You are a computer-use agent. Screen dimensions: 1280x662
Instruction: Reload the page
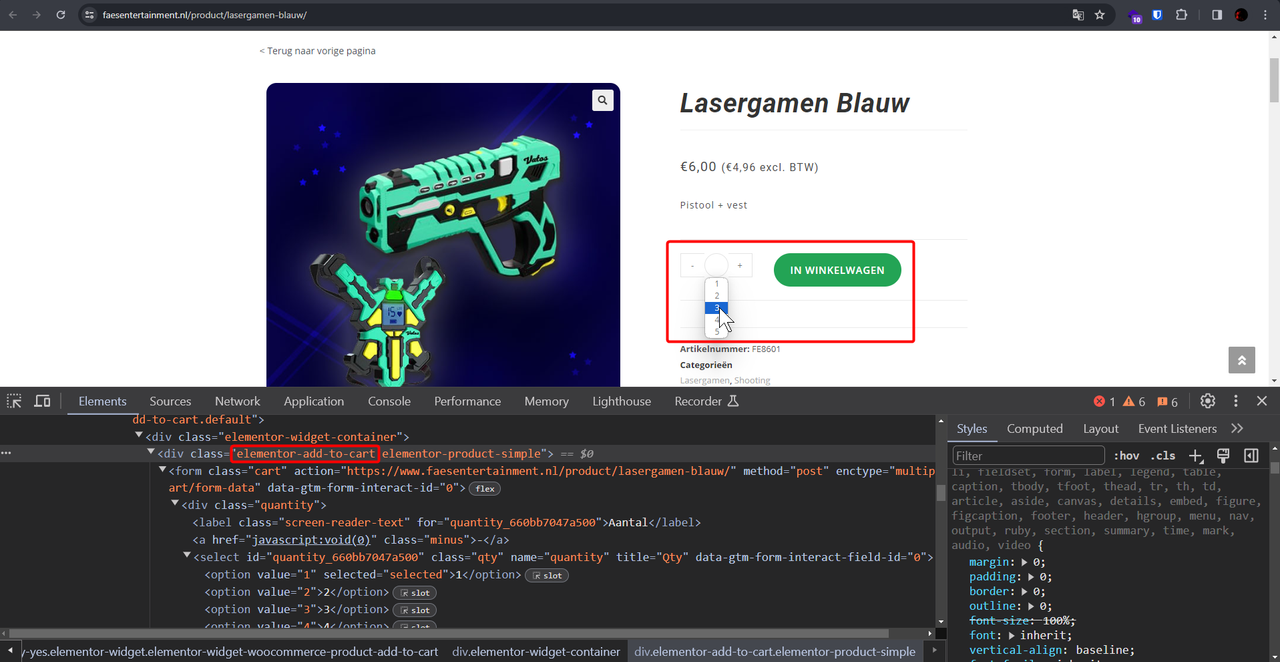click(x=61, y=15)
